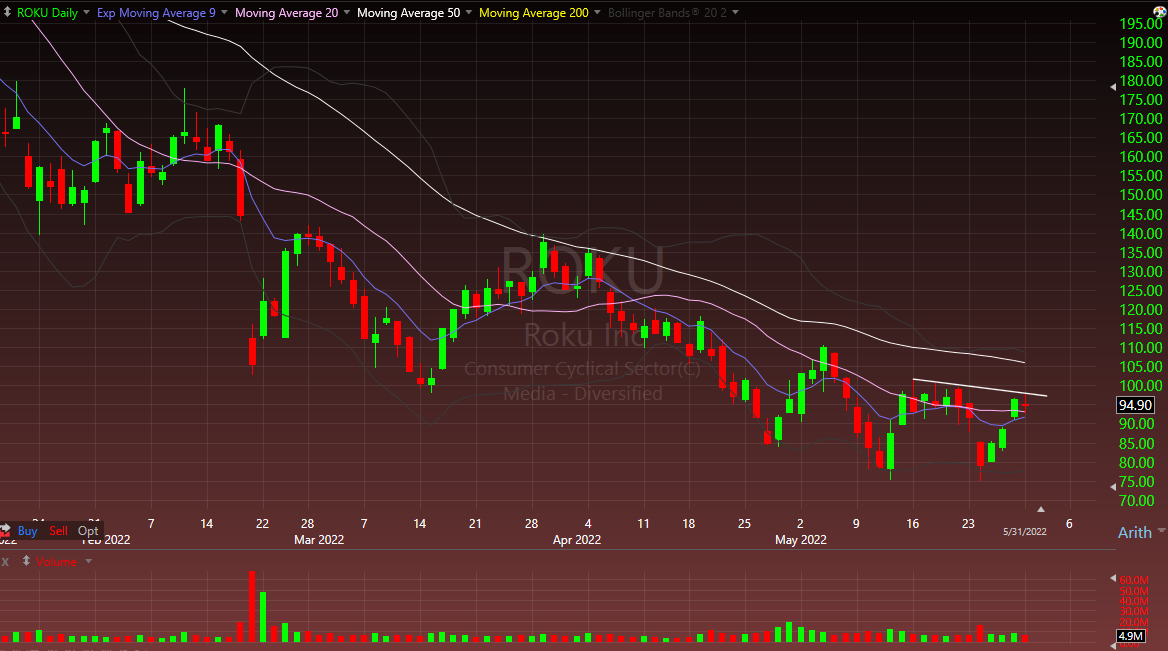Click the 195.00 price axis label

1140,24
